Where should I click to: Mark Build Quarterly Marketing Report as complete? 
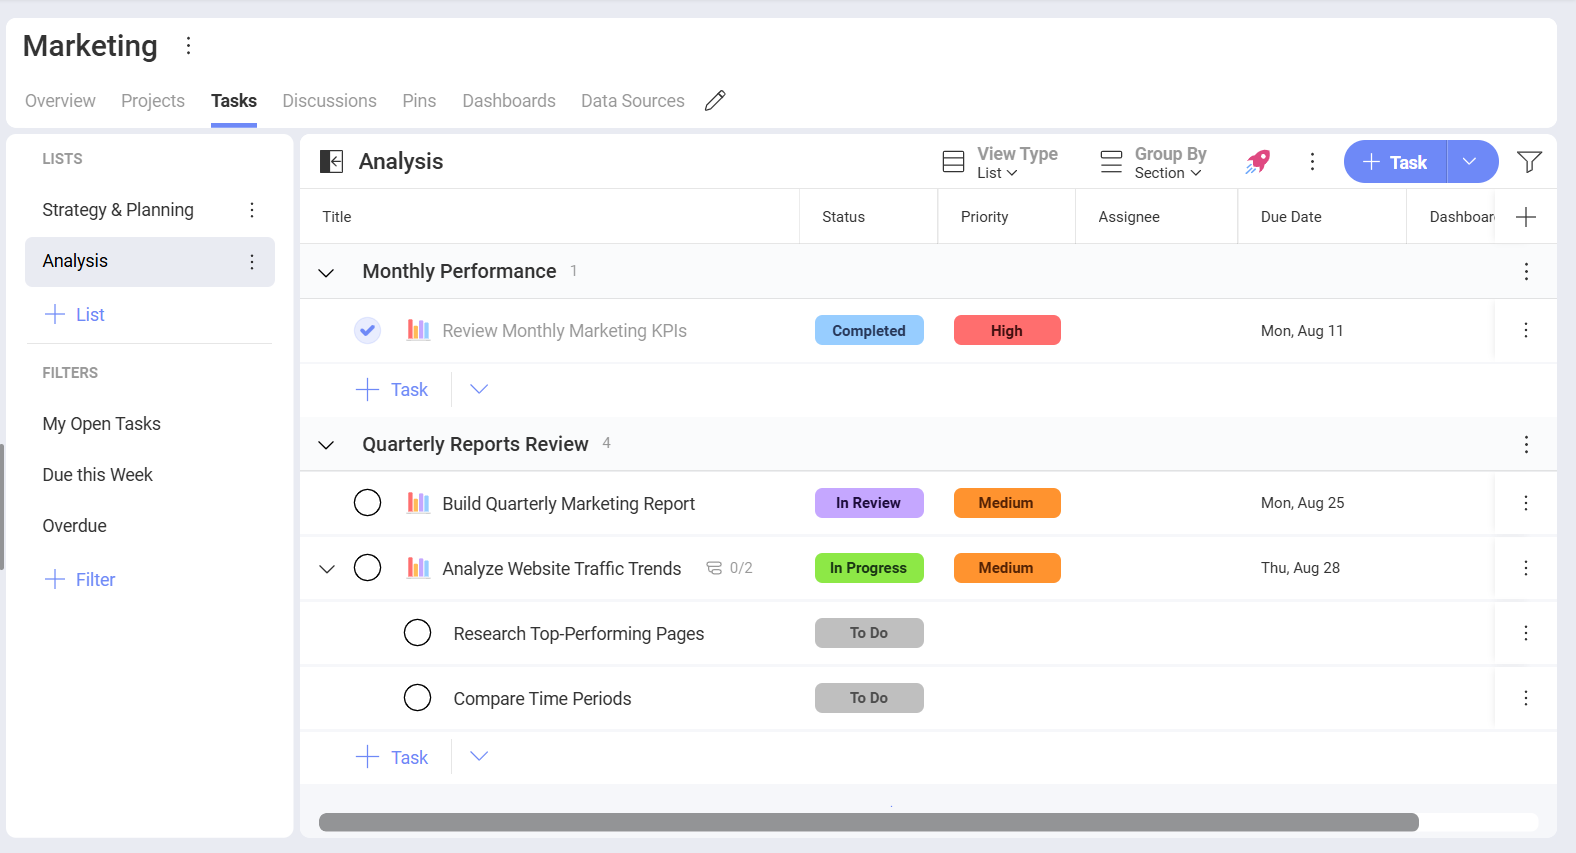[368, 503]
